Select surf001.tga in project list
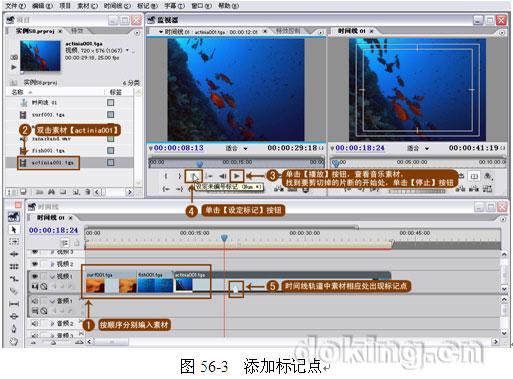The height and width of the screenshot is (379, 513). click(48, 115)
